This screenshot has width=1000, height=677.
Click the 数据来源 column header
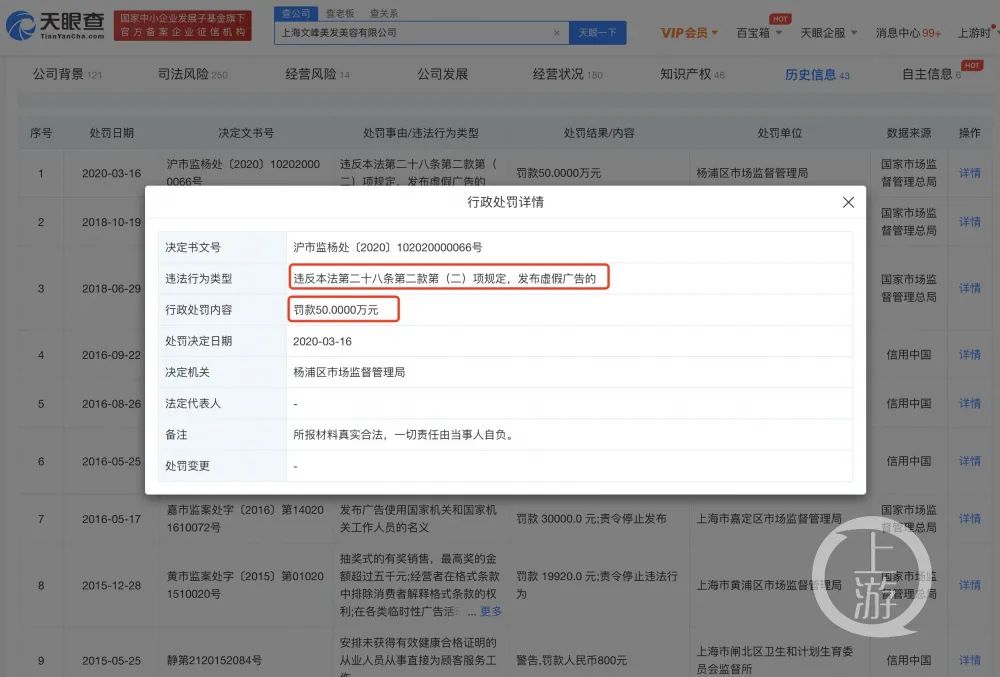pyautogui.click(x=908, y=133)
